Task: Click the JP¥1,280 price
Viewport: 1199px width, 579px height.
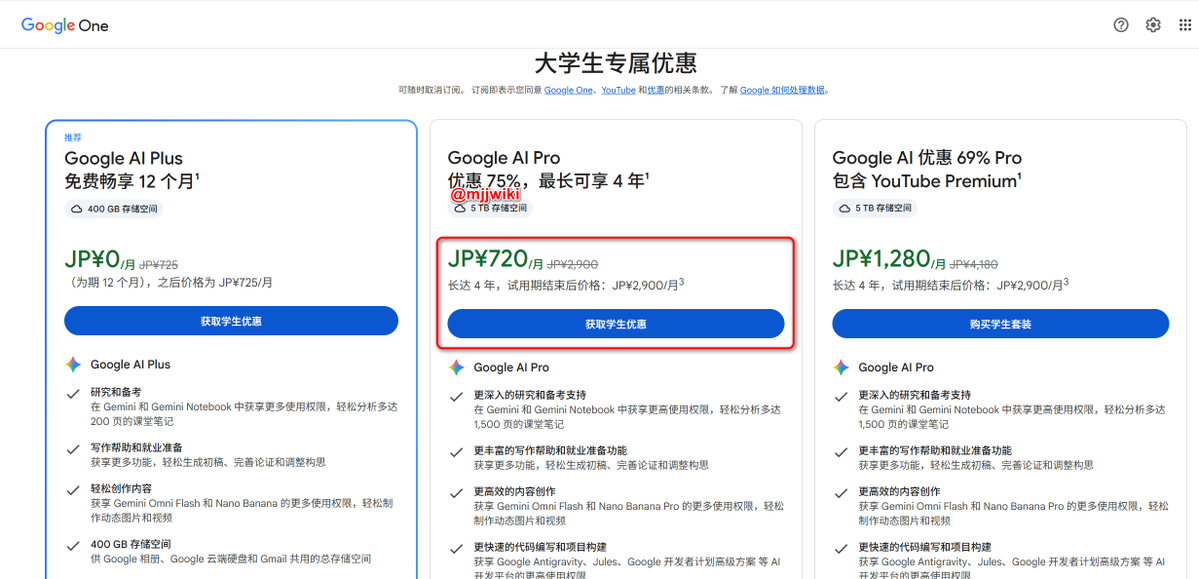Action: pyautogui.click(x=880, y=259)
